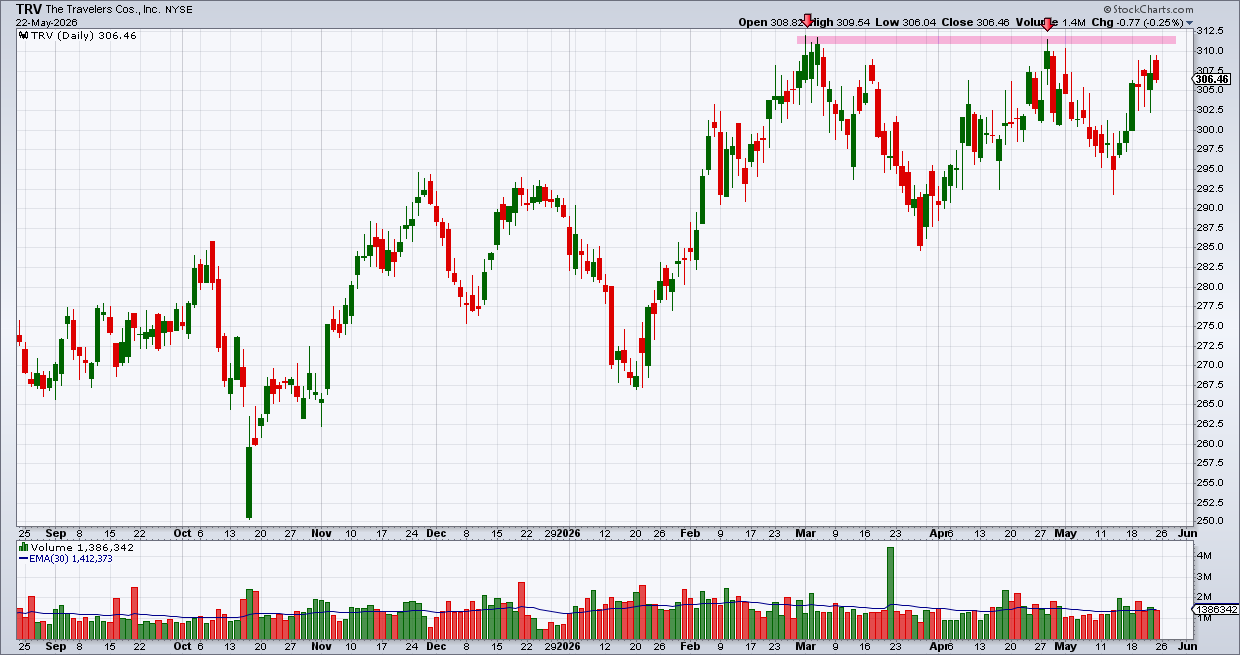Click the 302.5 price axis label
Screen dimensions: 1240x655
click(x=1208, y=110)
